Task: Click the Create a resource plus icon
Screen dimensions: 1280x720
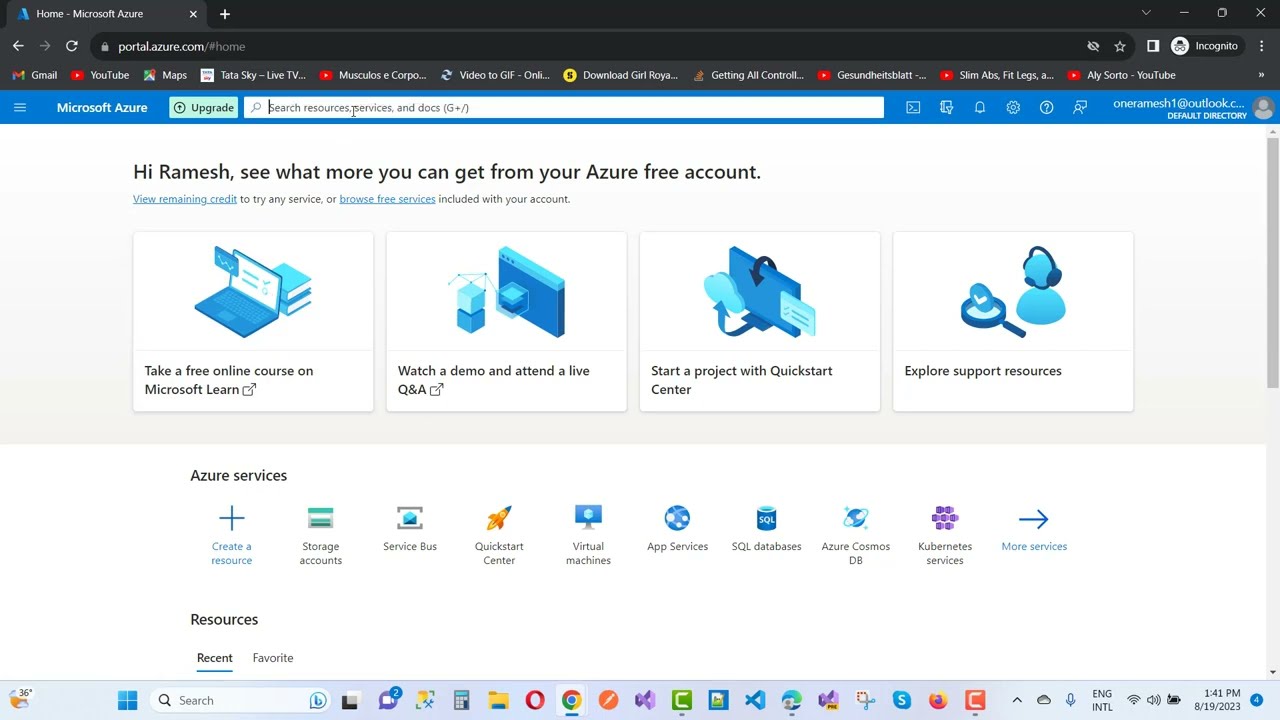Action: pyautogui.click(x=231, y=518)
